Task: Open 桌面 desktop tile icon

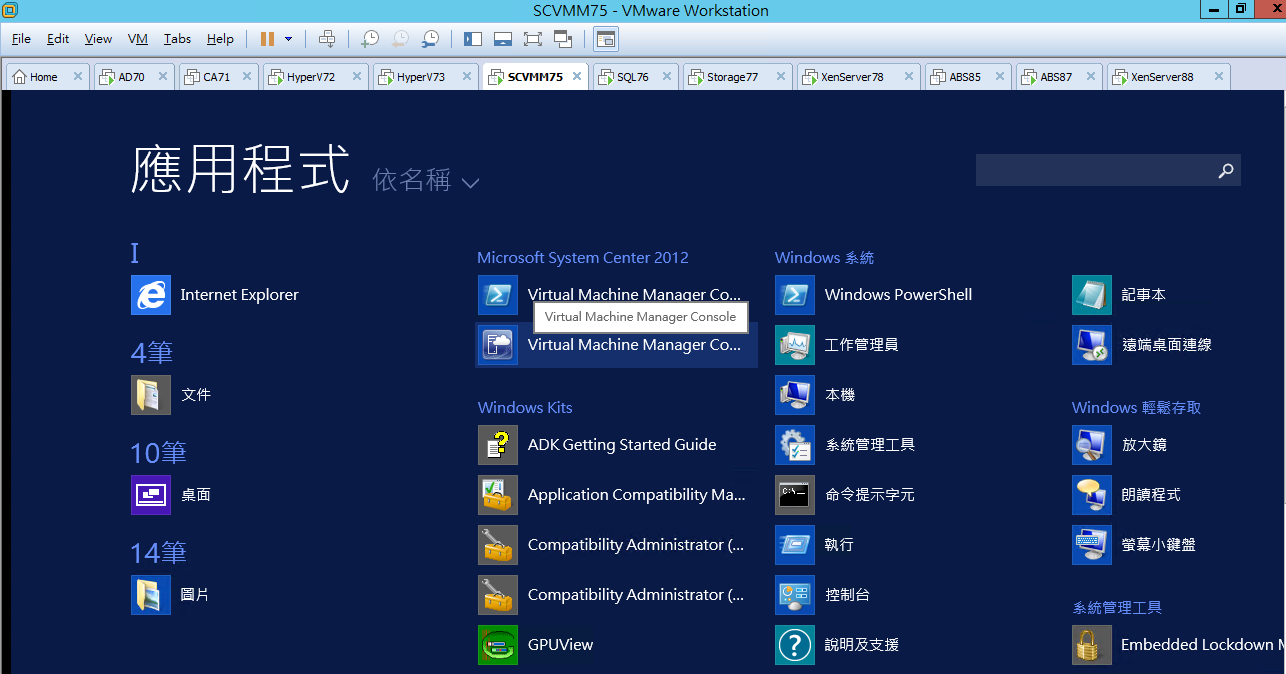Action: tap(151, 495)
